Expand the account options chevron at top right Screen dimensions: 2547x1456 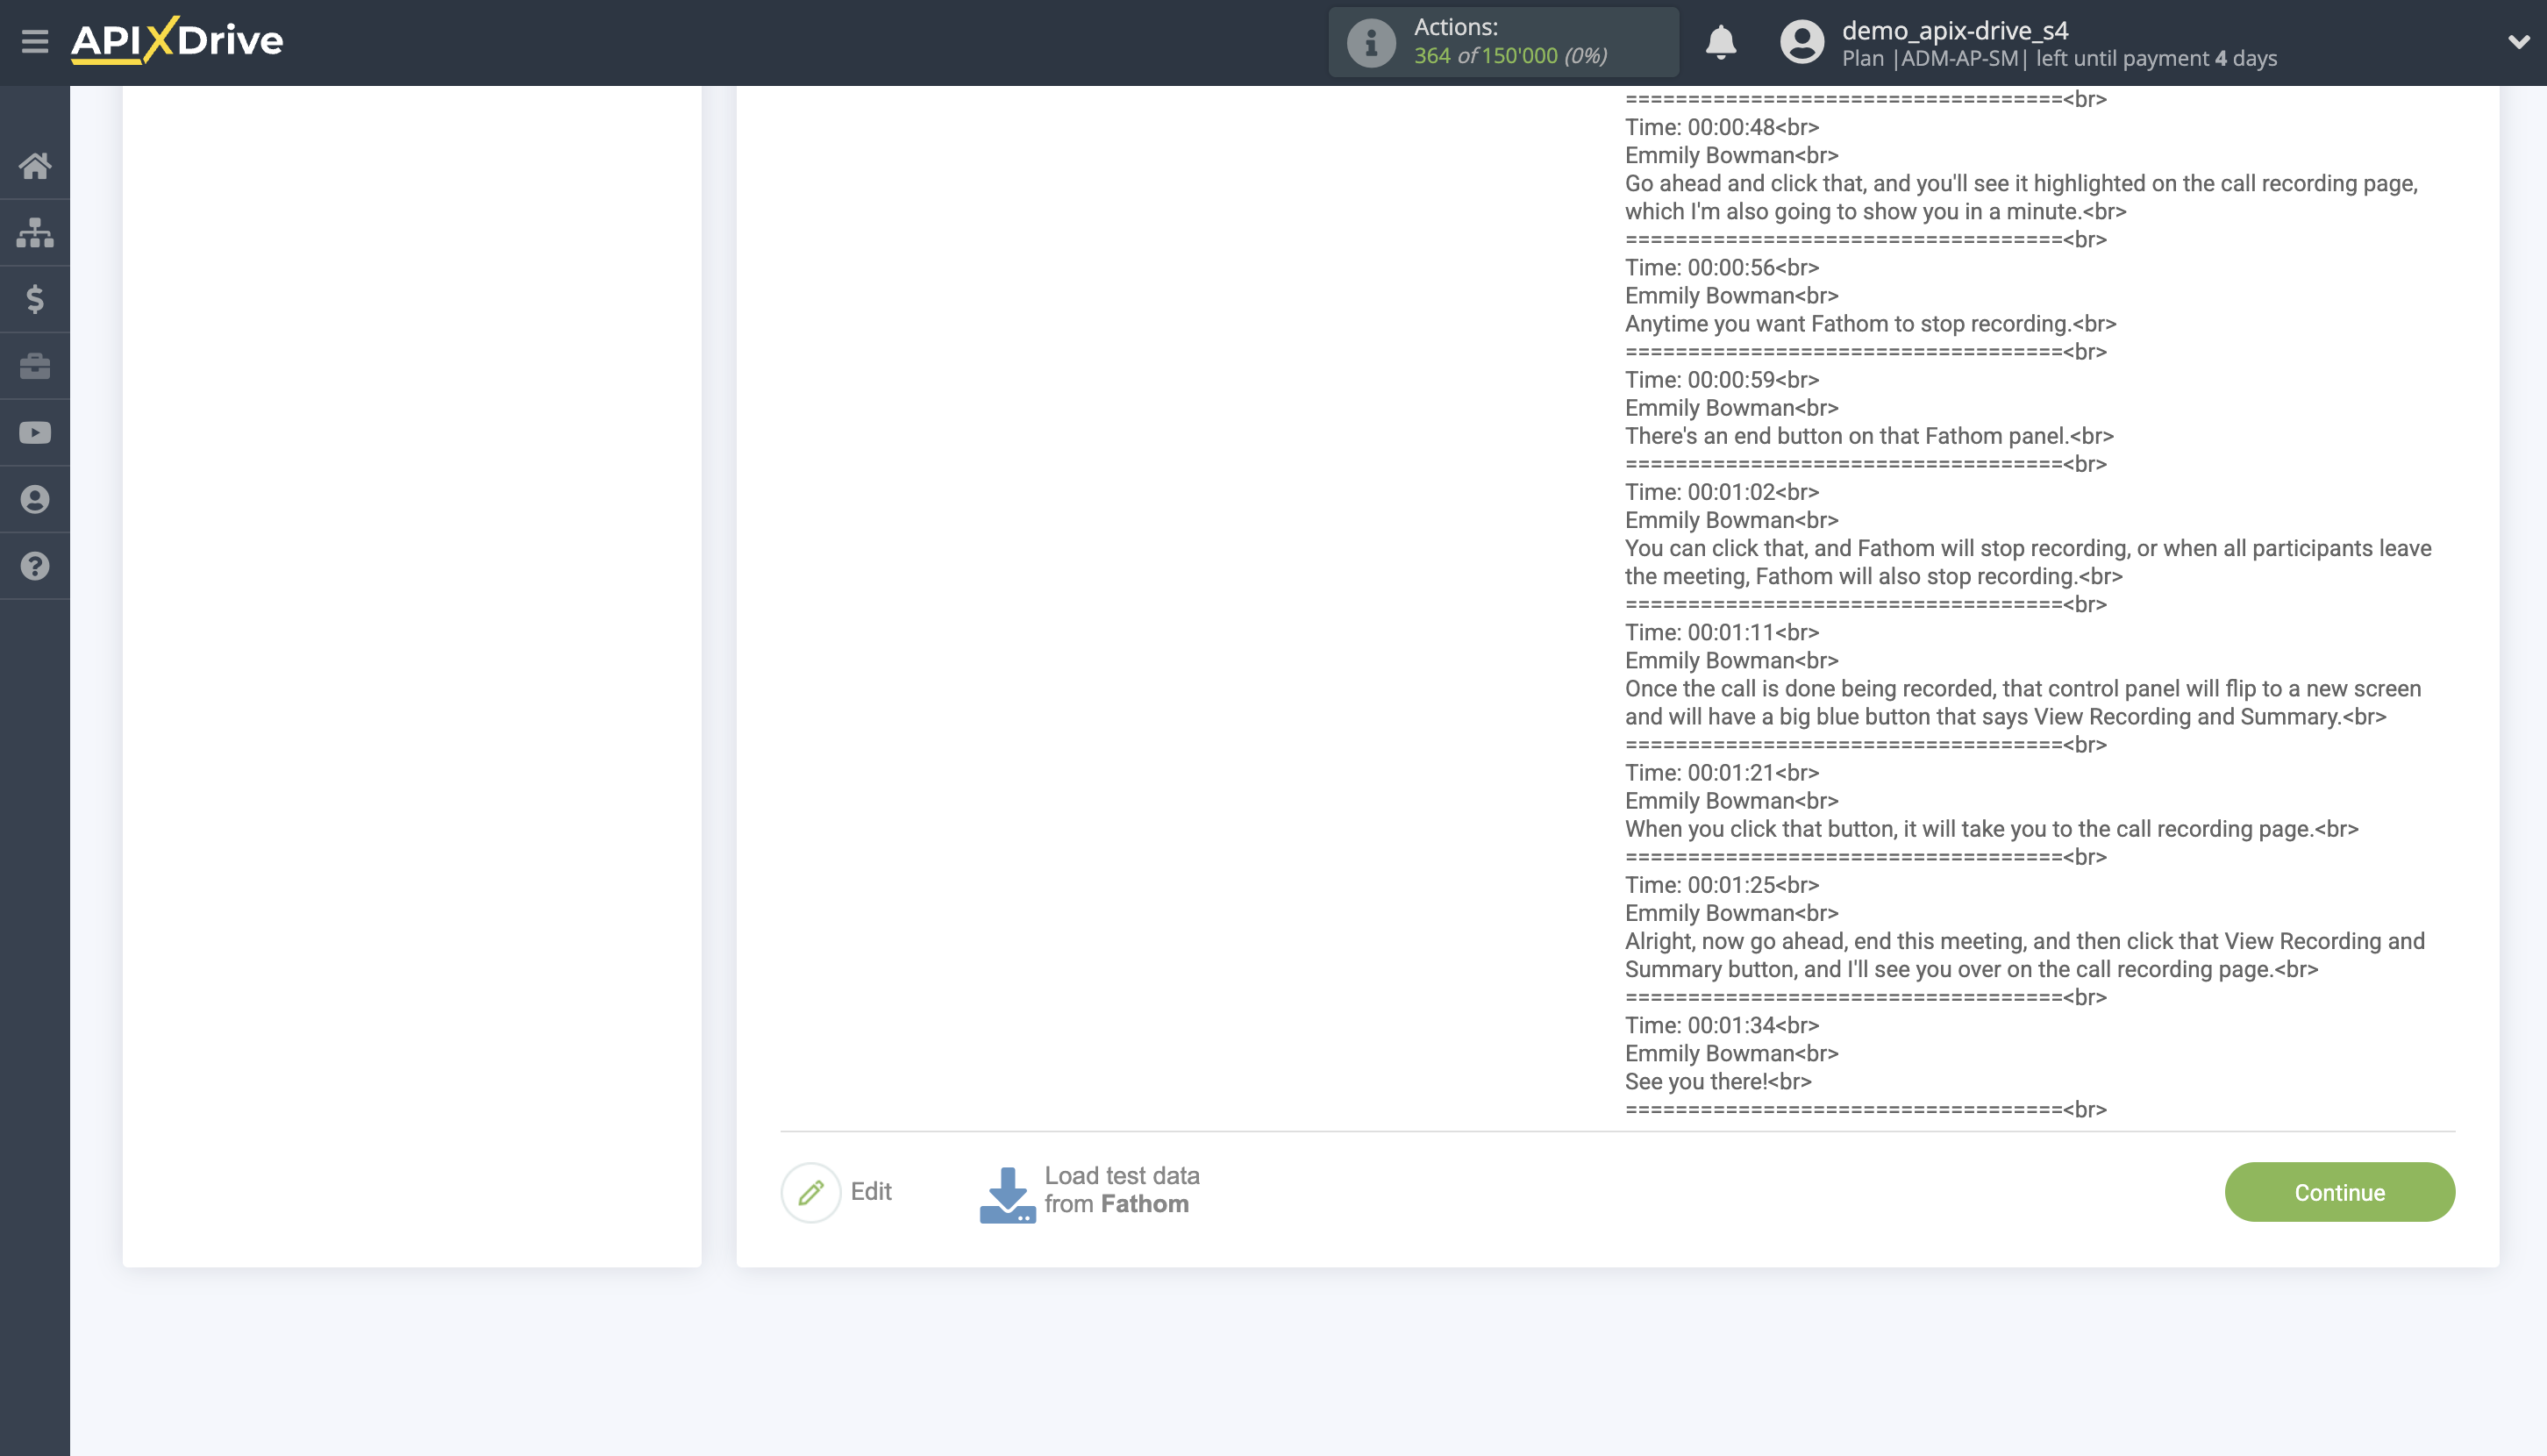click(2518, 44)
